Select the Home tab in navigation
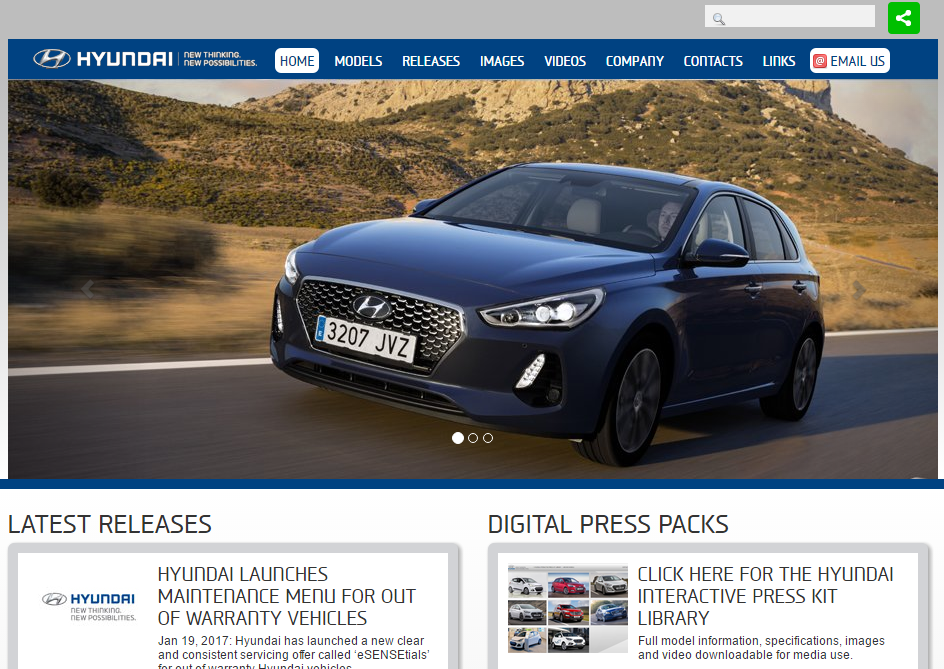 point(297,61)
